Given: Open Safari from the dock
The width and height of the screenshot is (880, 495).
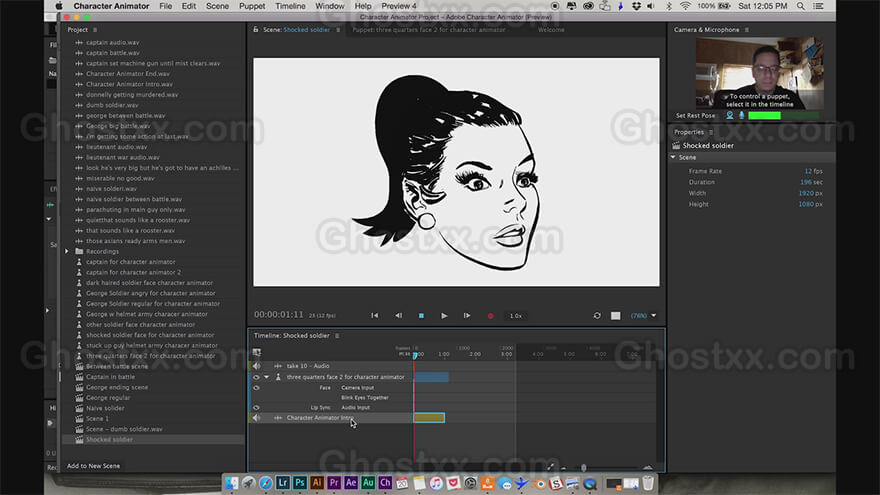Looking at the screenshot, I should tap(265, 483).
